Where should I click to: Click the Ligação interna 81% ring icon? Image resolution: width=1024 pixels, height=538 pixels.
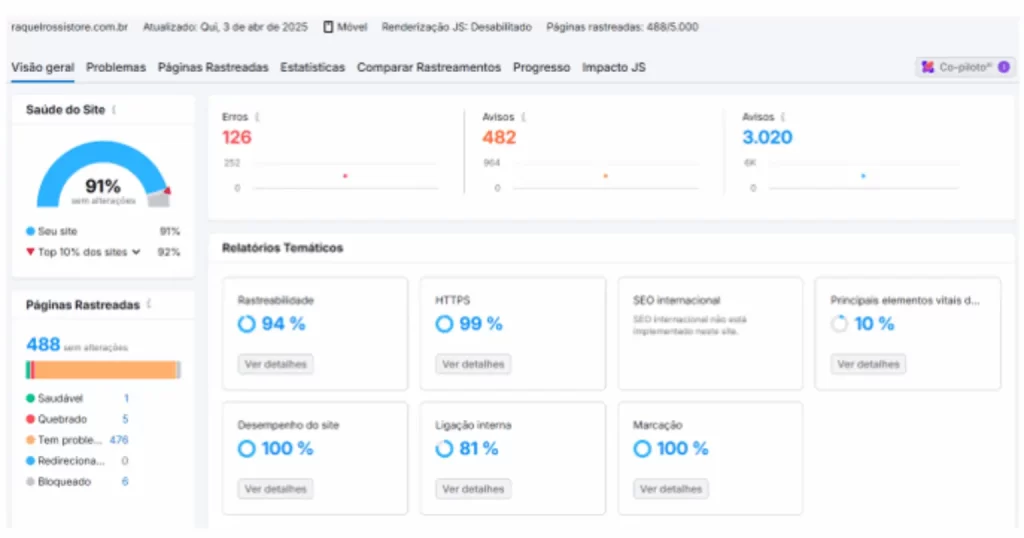pyautogui.click(x=444, y=449)
